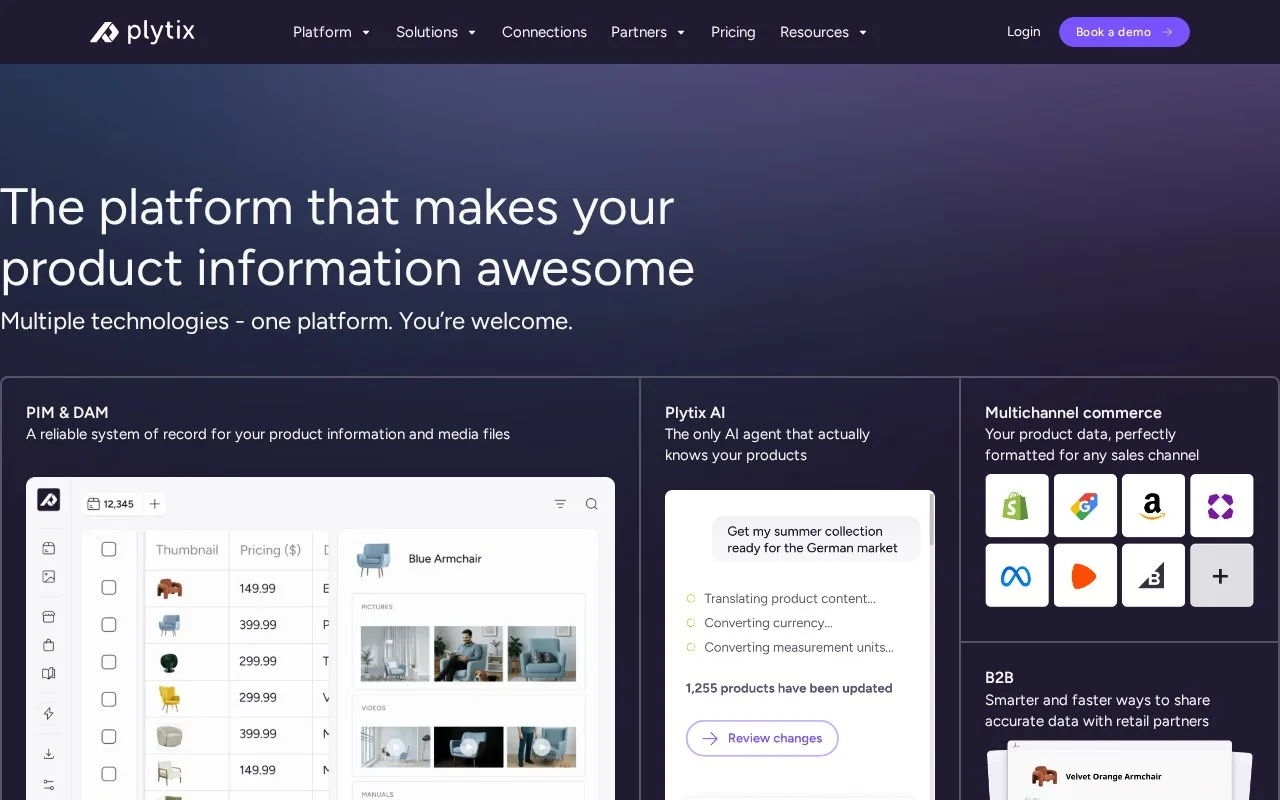Image resolution: width=1280 pixels, height=800 pixels.
Task: Open the storefront icon in the sidebar
Action: 49,616
